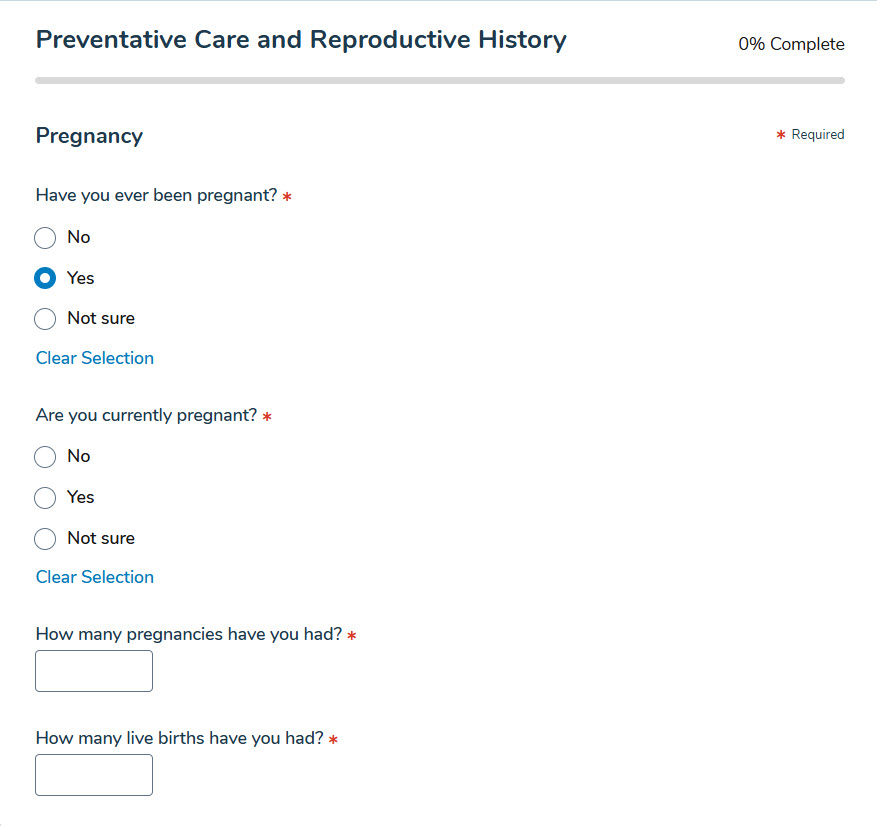
Task: Pick 'Not sure' for currently pregnant
Action: point(45,539)
